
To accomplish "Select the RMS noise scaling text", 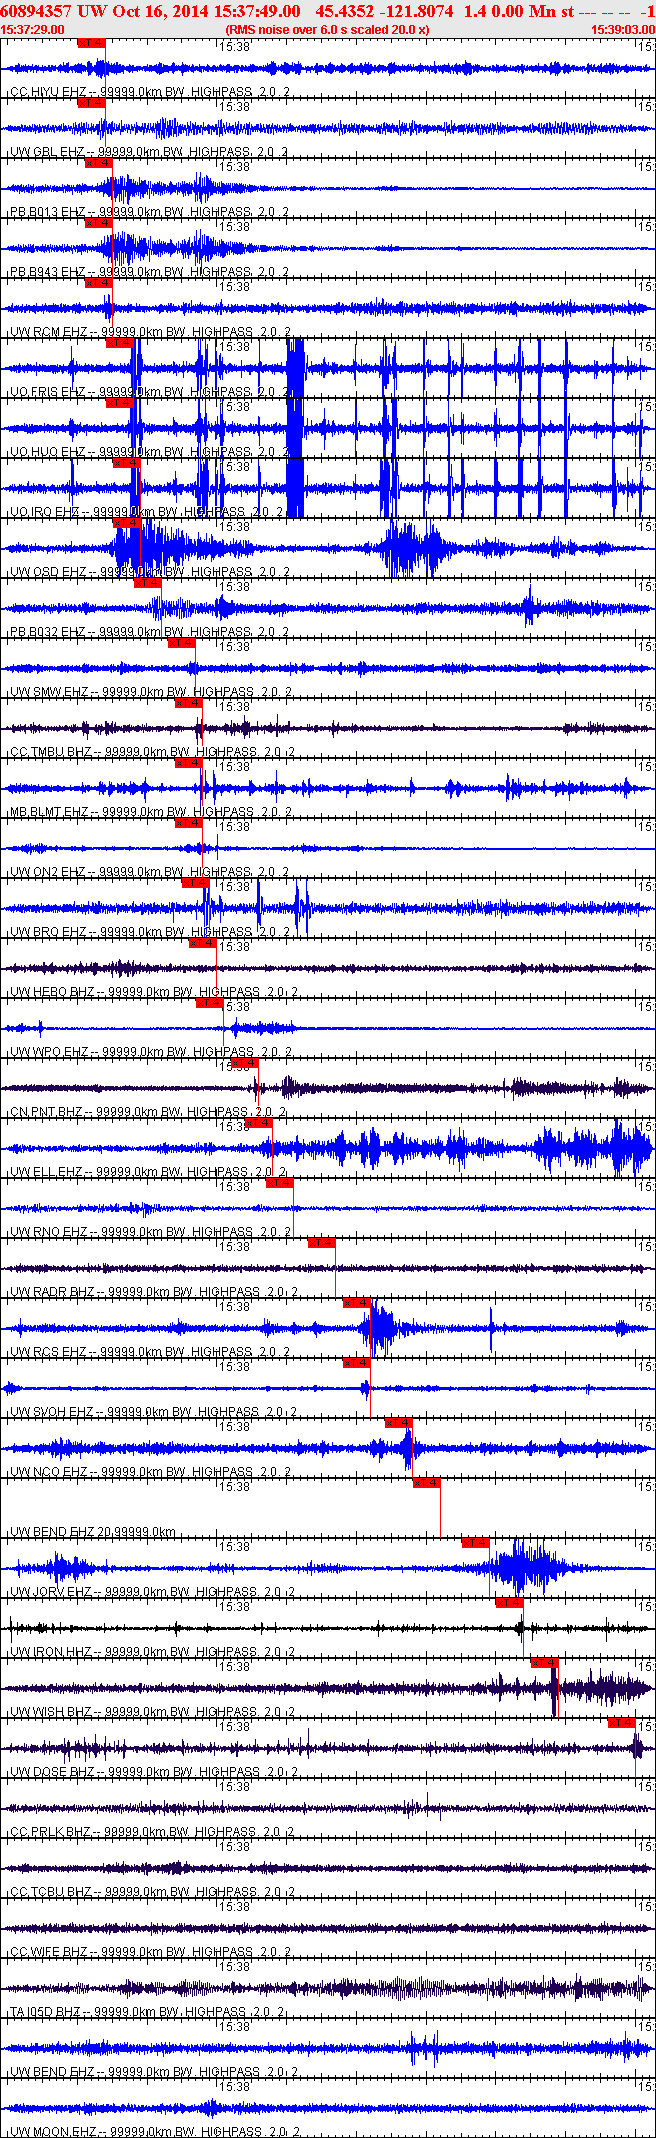I will 328,29.
